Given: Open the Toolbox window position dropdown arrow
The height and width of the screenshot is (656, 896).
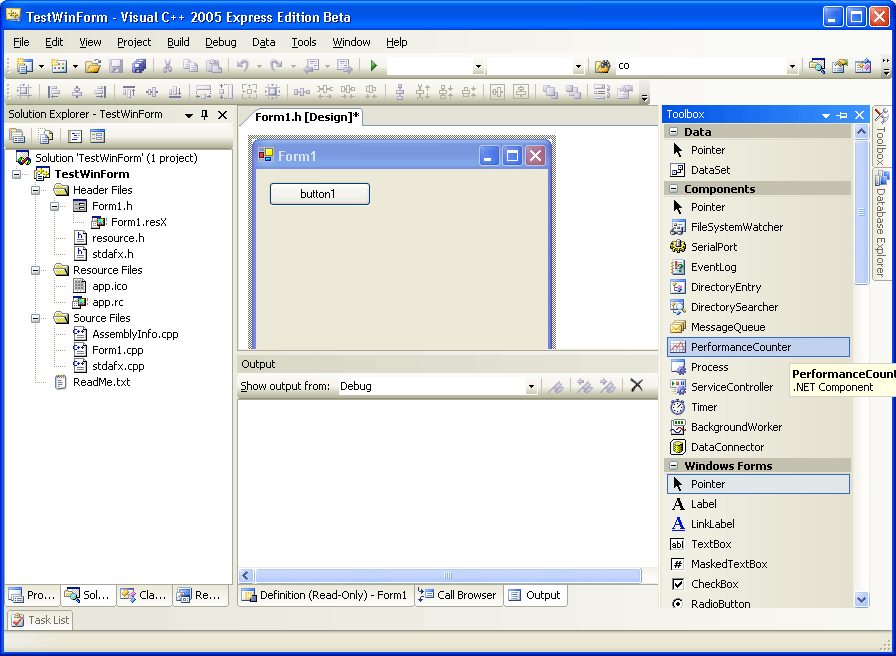Looking at the screenshot, I should click(x=826, y=115).
